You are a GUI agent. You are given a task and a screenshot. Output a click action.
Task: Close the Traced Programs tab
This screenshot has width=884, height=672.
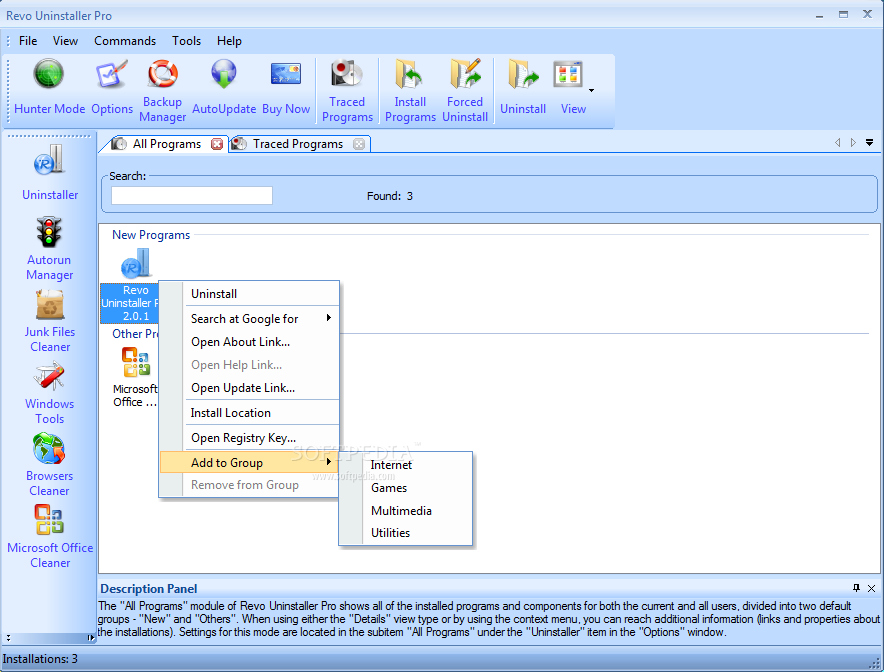[x=359, y=144]
